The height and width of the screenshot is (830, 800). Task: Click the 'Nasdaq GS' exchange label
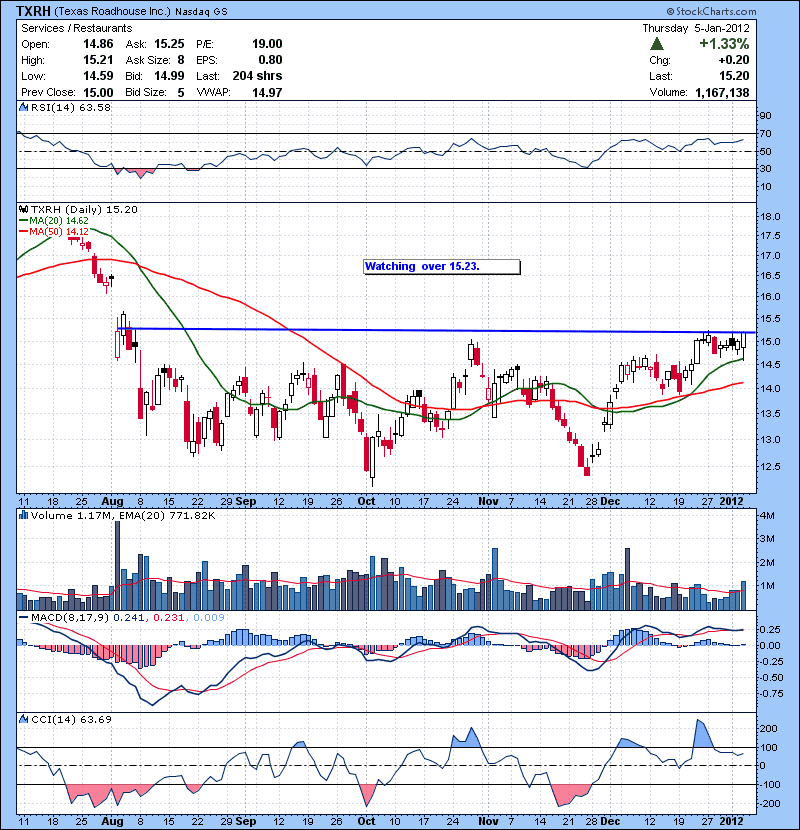coord(201,12)
